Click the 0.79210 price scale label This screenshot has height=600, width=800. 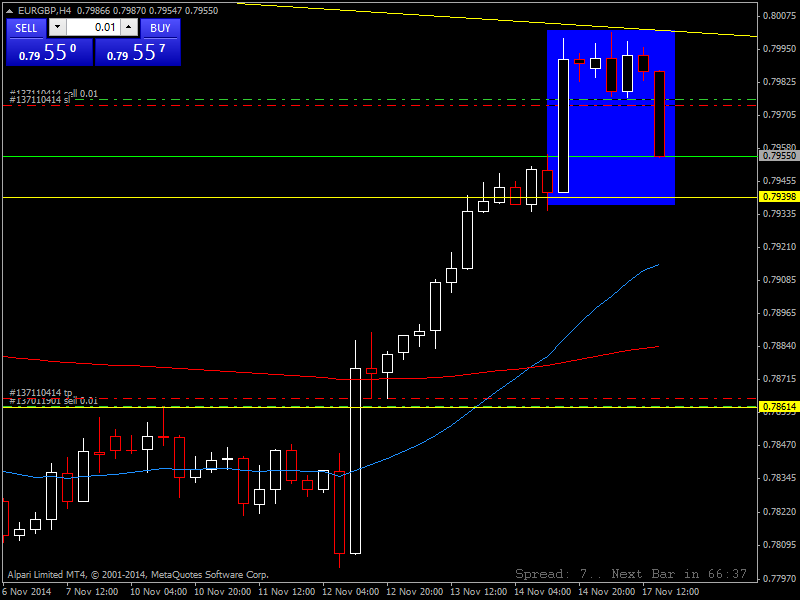pyautogui.click(x=780, y=247)
